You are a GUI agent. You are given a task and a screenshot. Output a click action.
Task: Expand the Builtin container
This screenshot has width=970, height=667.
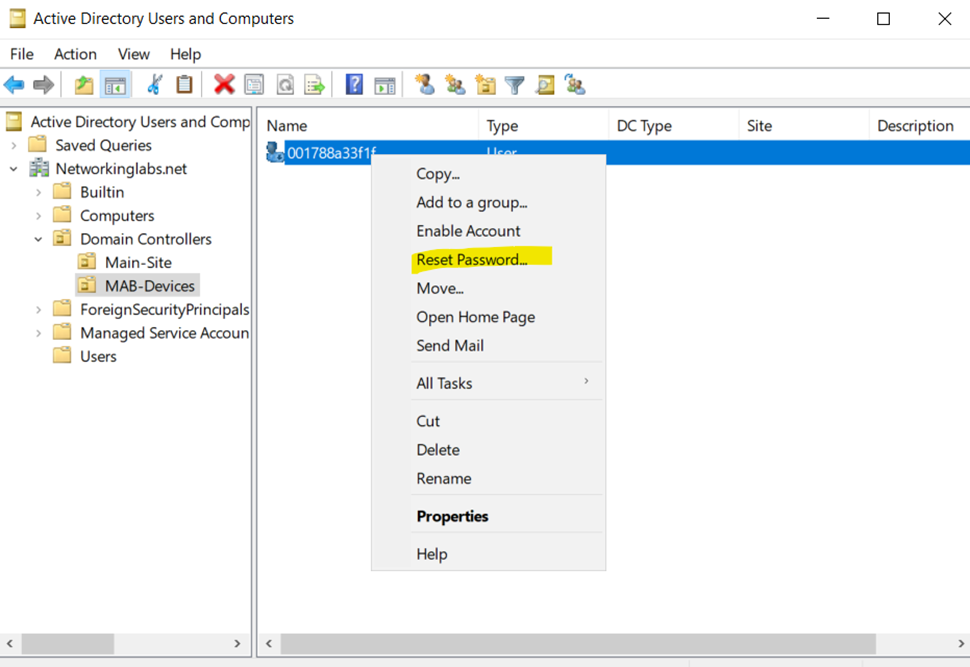[x=38, y=192]
